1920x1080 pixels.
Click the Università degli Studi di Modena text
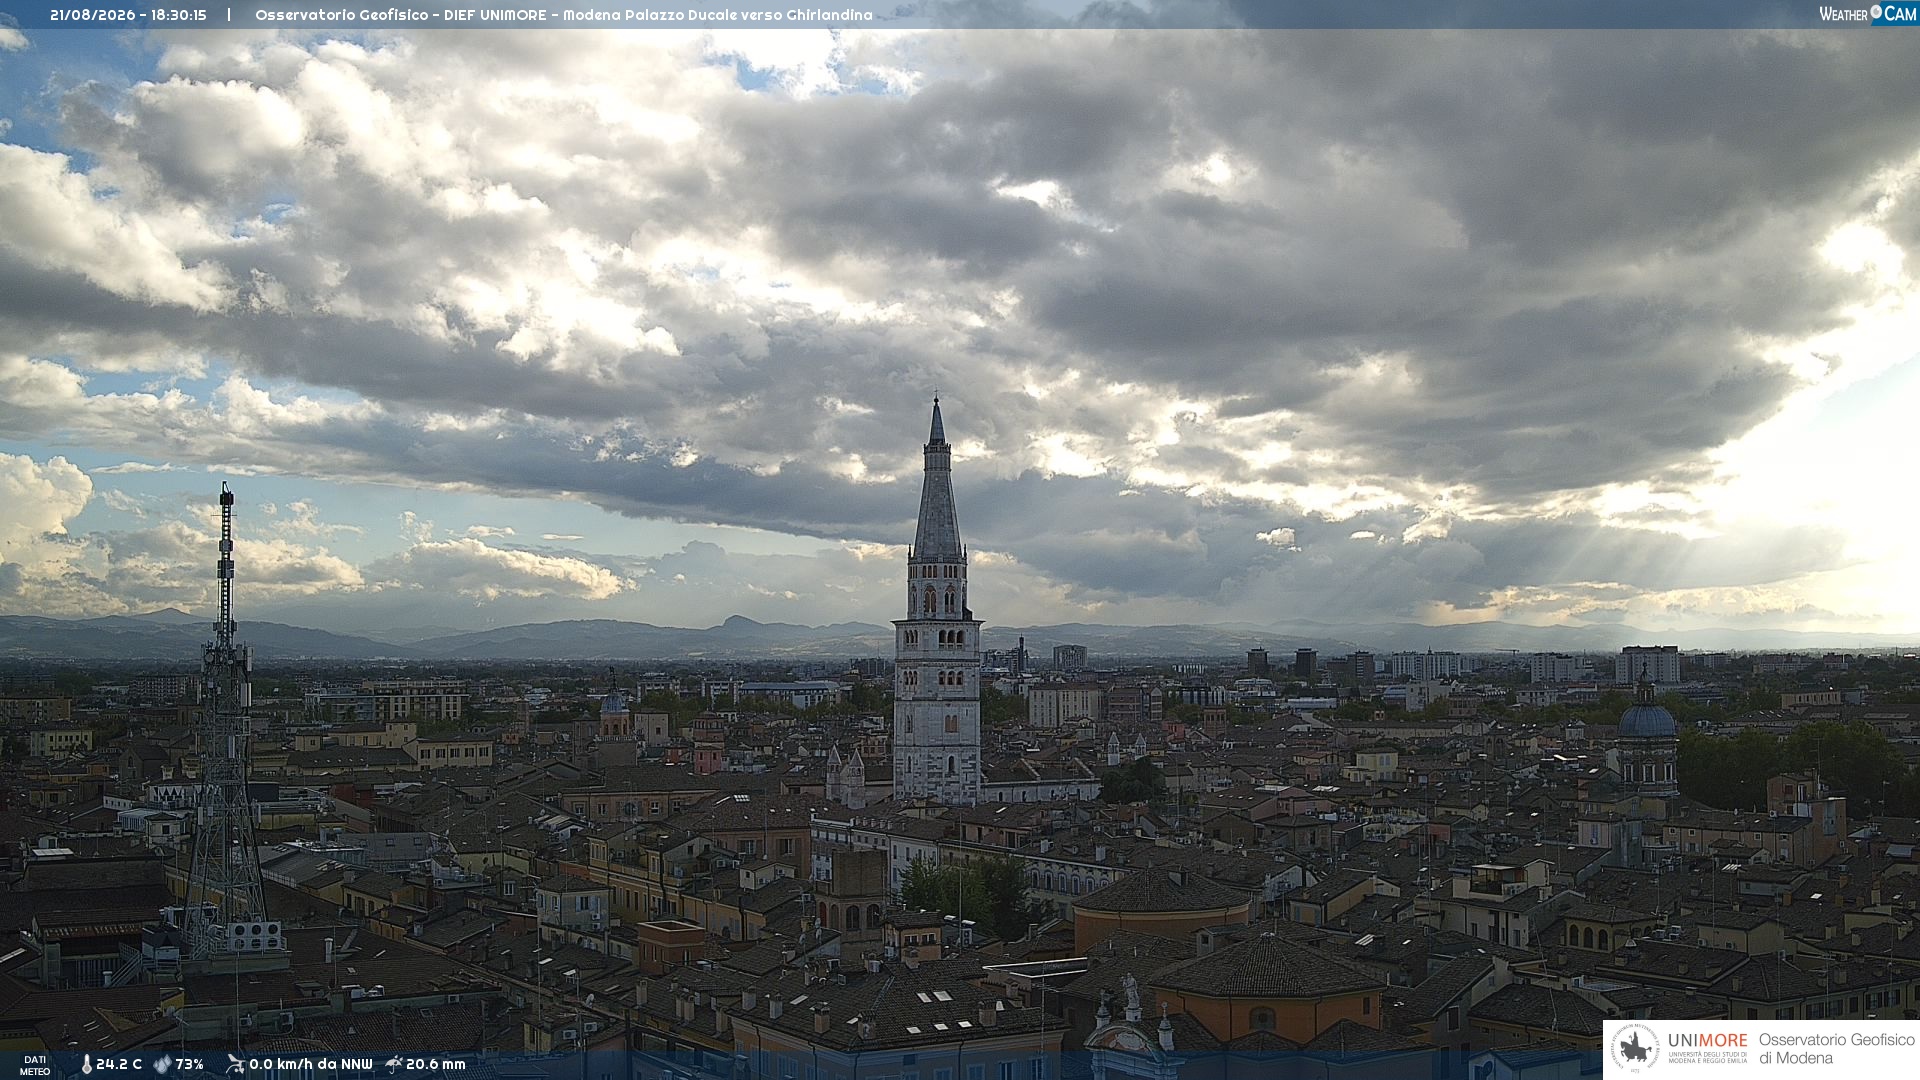pyautogui.click(x=1707, y=1057)
